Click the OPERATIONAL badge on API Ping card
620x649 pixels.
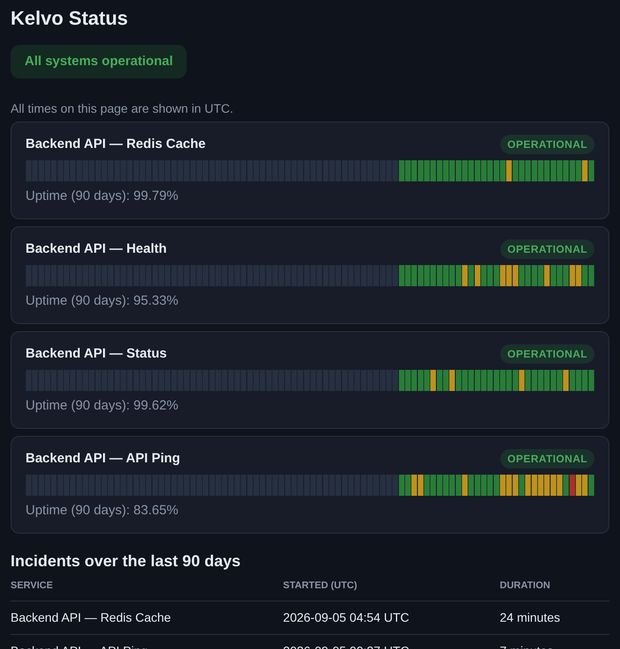point(547,458)
